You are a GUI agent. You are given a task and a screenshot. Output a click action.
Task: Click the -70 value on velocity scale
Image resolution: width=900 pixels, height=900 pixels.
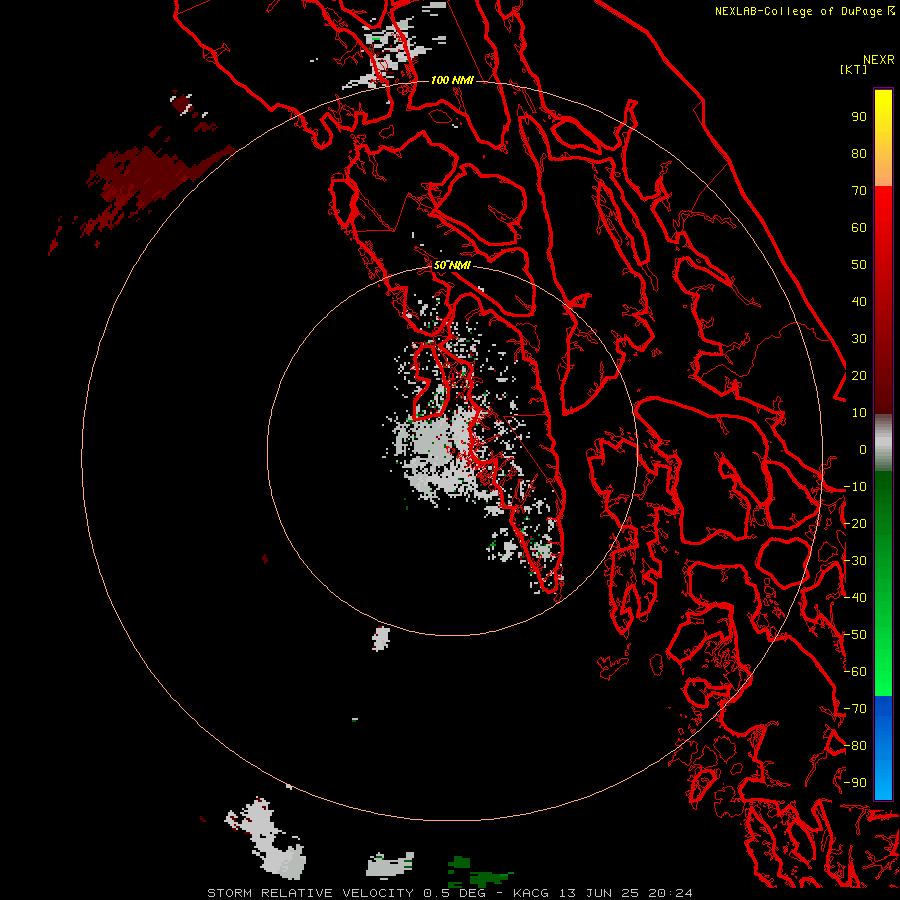point(855,709)
